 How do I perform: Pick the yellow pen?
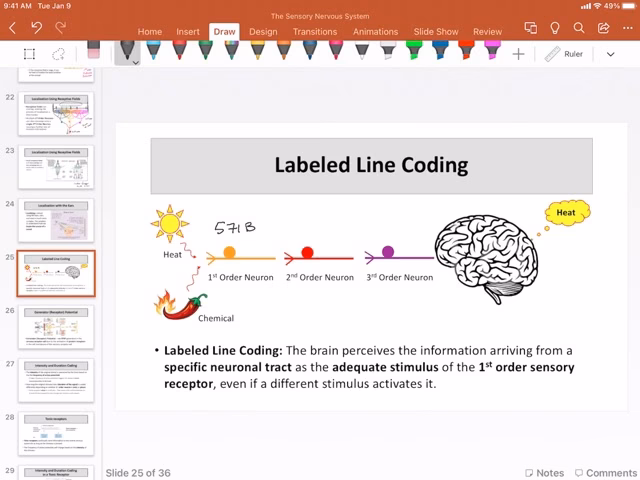point(258,50)
